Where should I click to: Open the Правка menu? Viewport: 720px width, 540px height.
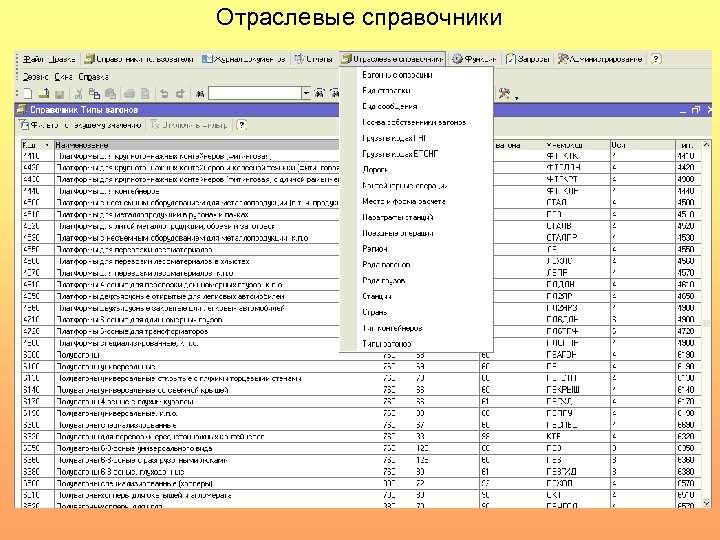62,59
